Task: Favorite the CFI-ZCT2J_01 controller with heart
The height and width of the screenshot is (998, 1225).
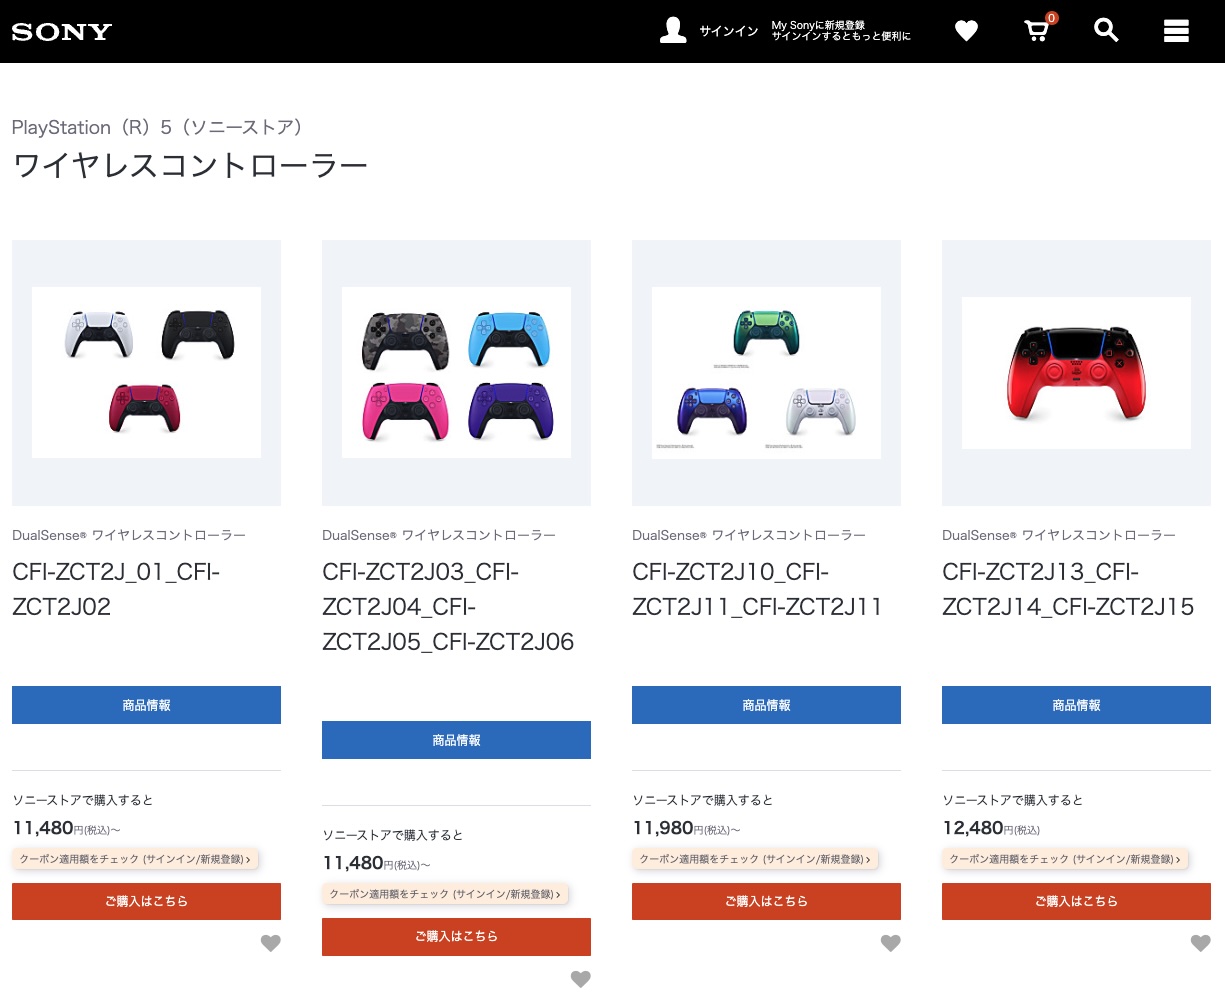Action: pos(270,943)
